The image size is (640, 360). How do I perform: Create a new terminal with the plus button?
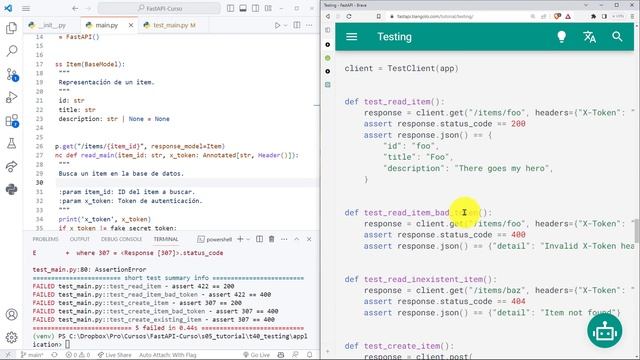(240, 239)
